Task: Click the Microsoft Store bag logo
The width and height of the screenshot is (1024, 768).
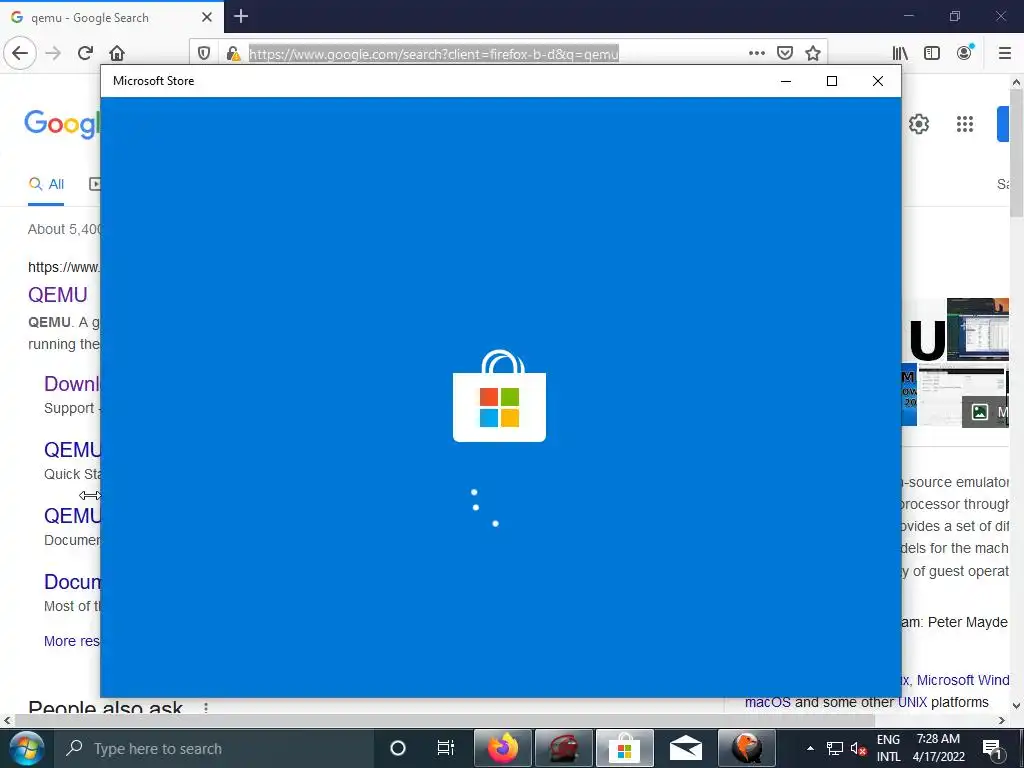Action: [x=499, y=396]
